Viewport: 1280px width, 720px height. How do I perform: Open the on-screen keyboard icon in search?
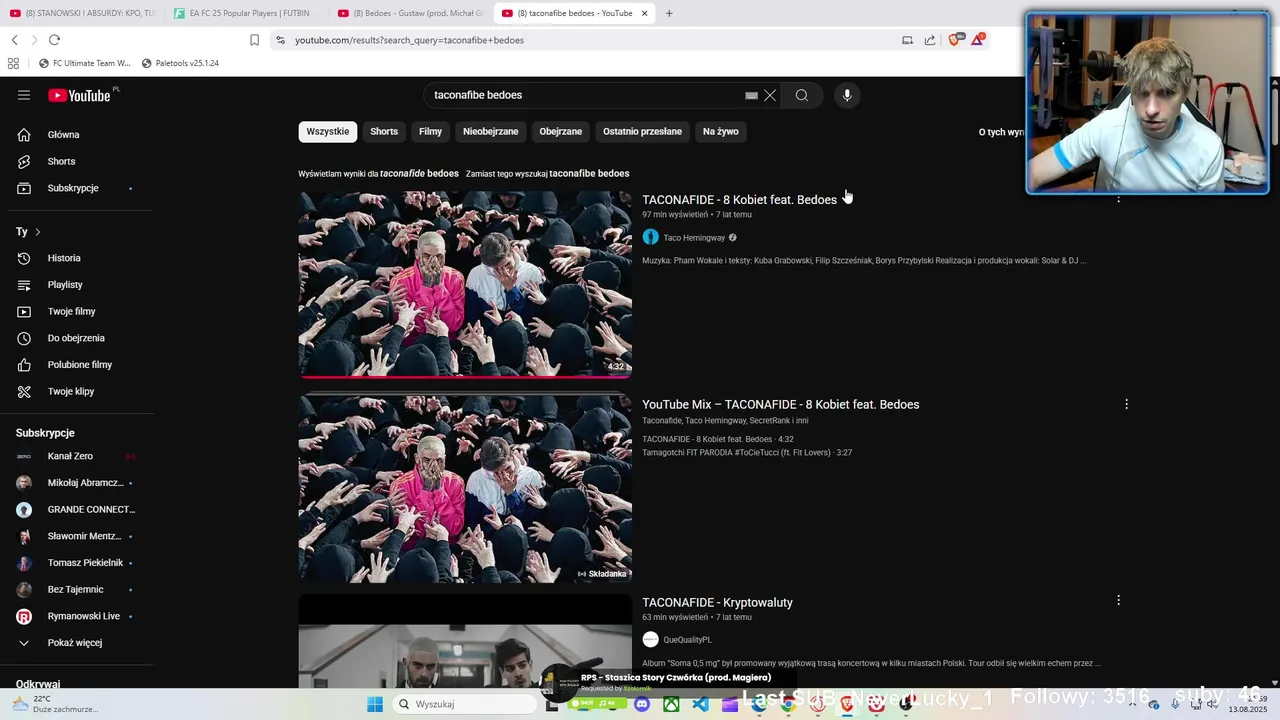(x=751, y=96)
